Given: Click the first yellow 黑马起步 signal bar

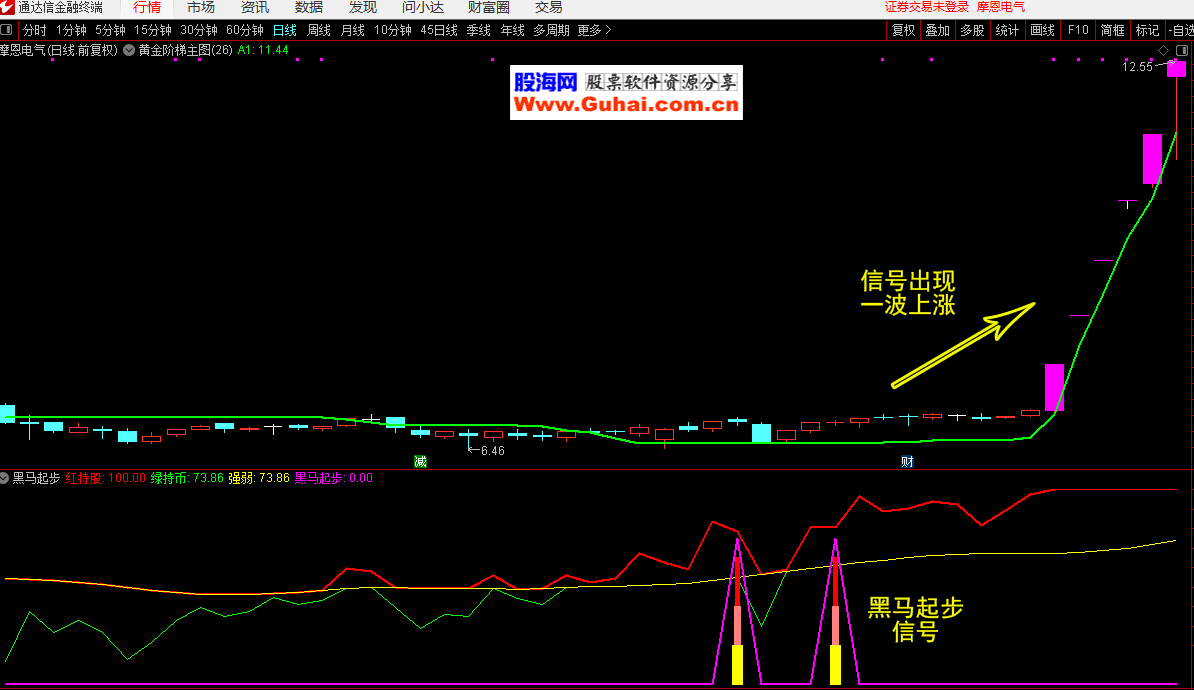Looking at the screenshot, I should tap(737, 664).
